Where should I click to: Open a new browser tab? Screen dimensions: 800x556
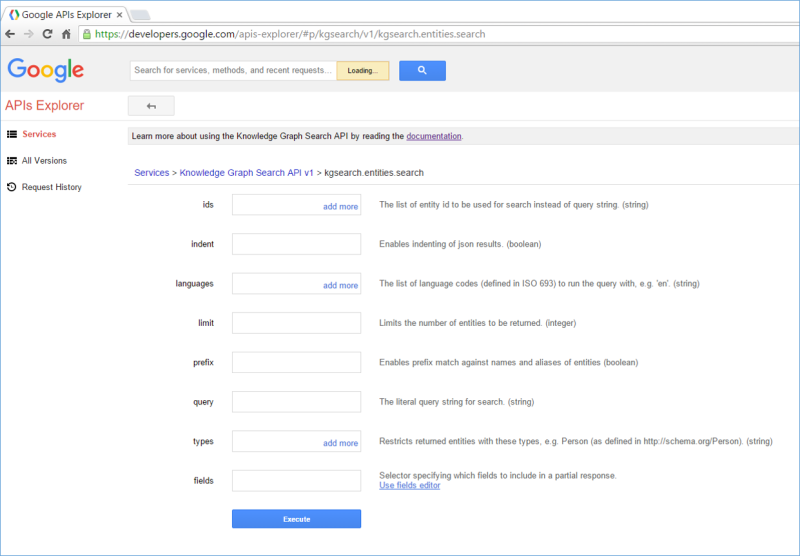[139, 15]
